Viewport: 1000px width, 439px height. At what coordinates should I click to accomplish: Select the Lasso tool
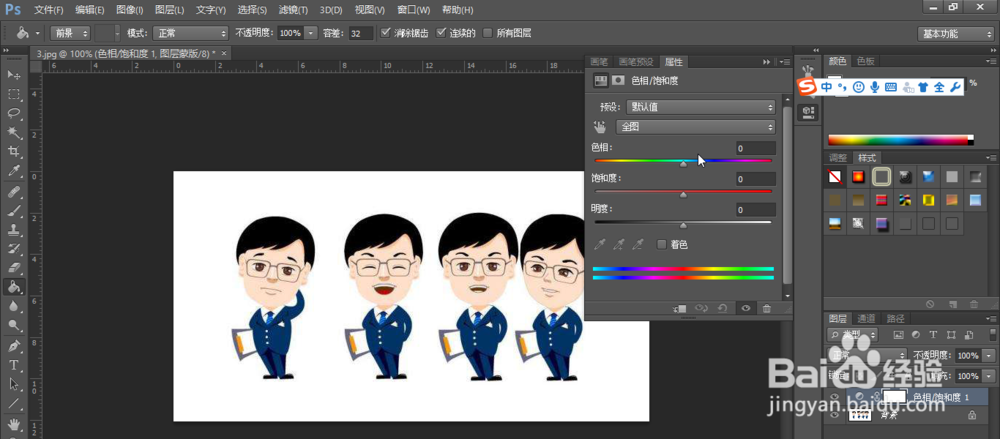14,114
